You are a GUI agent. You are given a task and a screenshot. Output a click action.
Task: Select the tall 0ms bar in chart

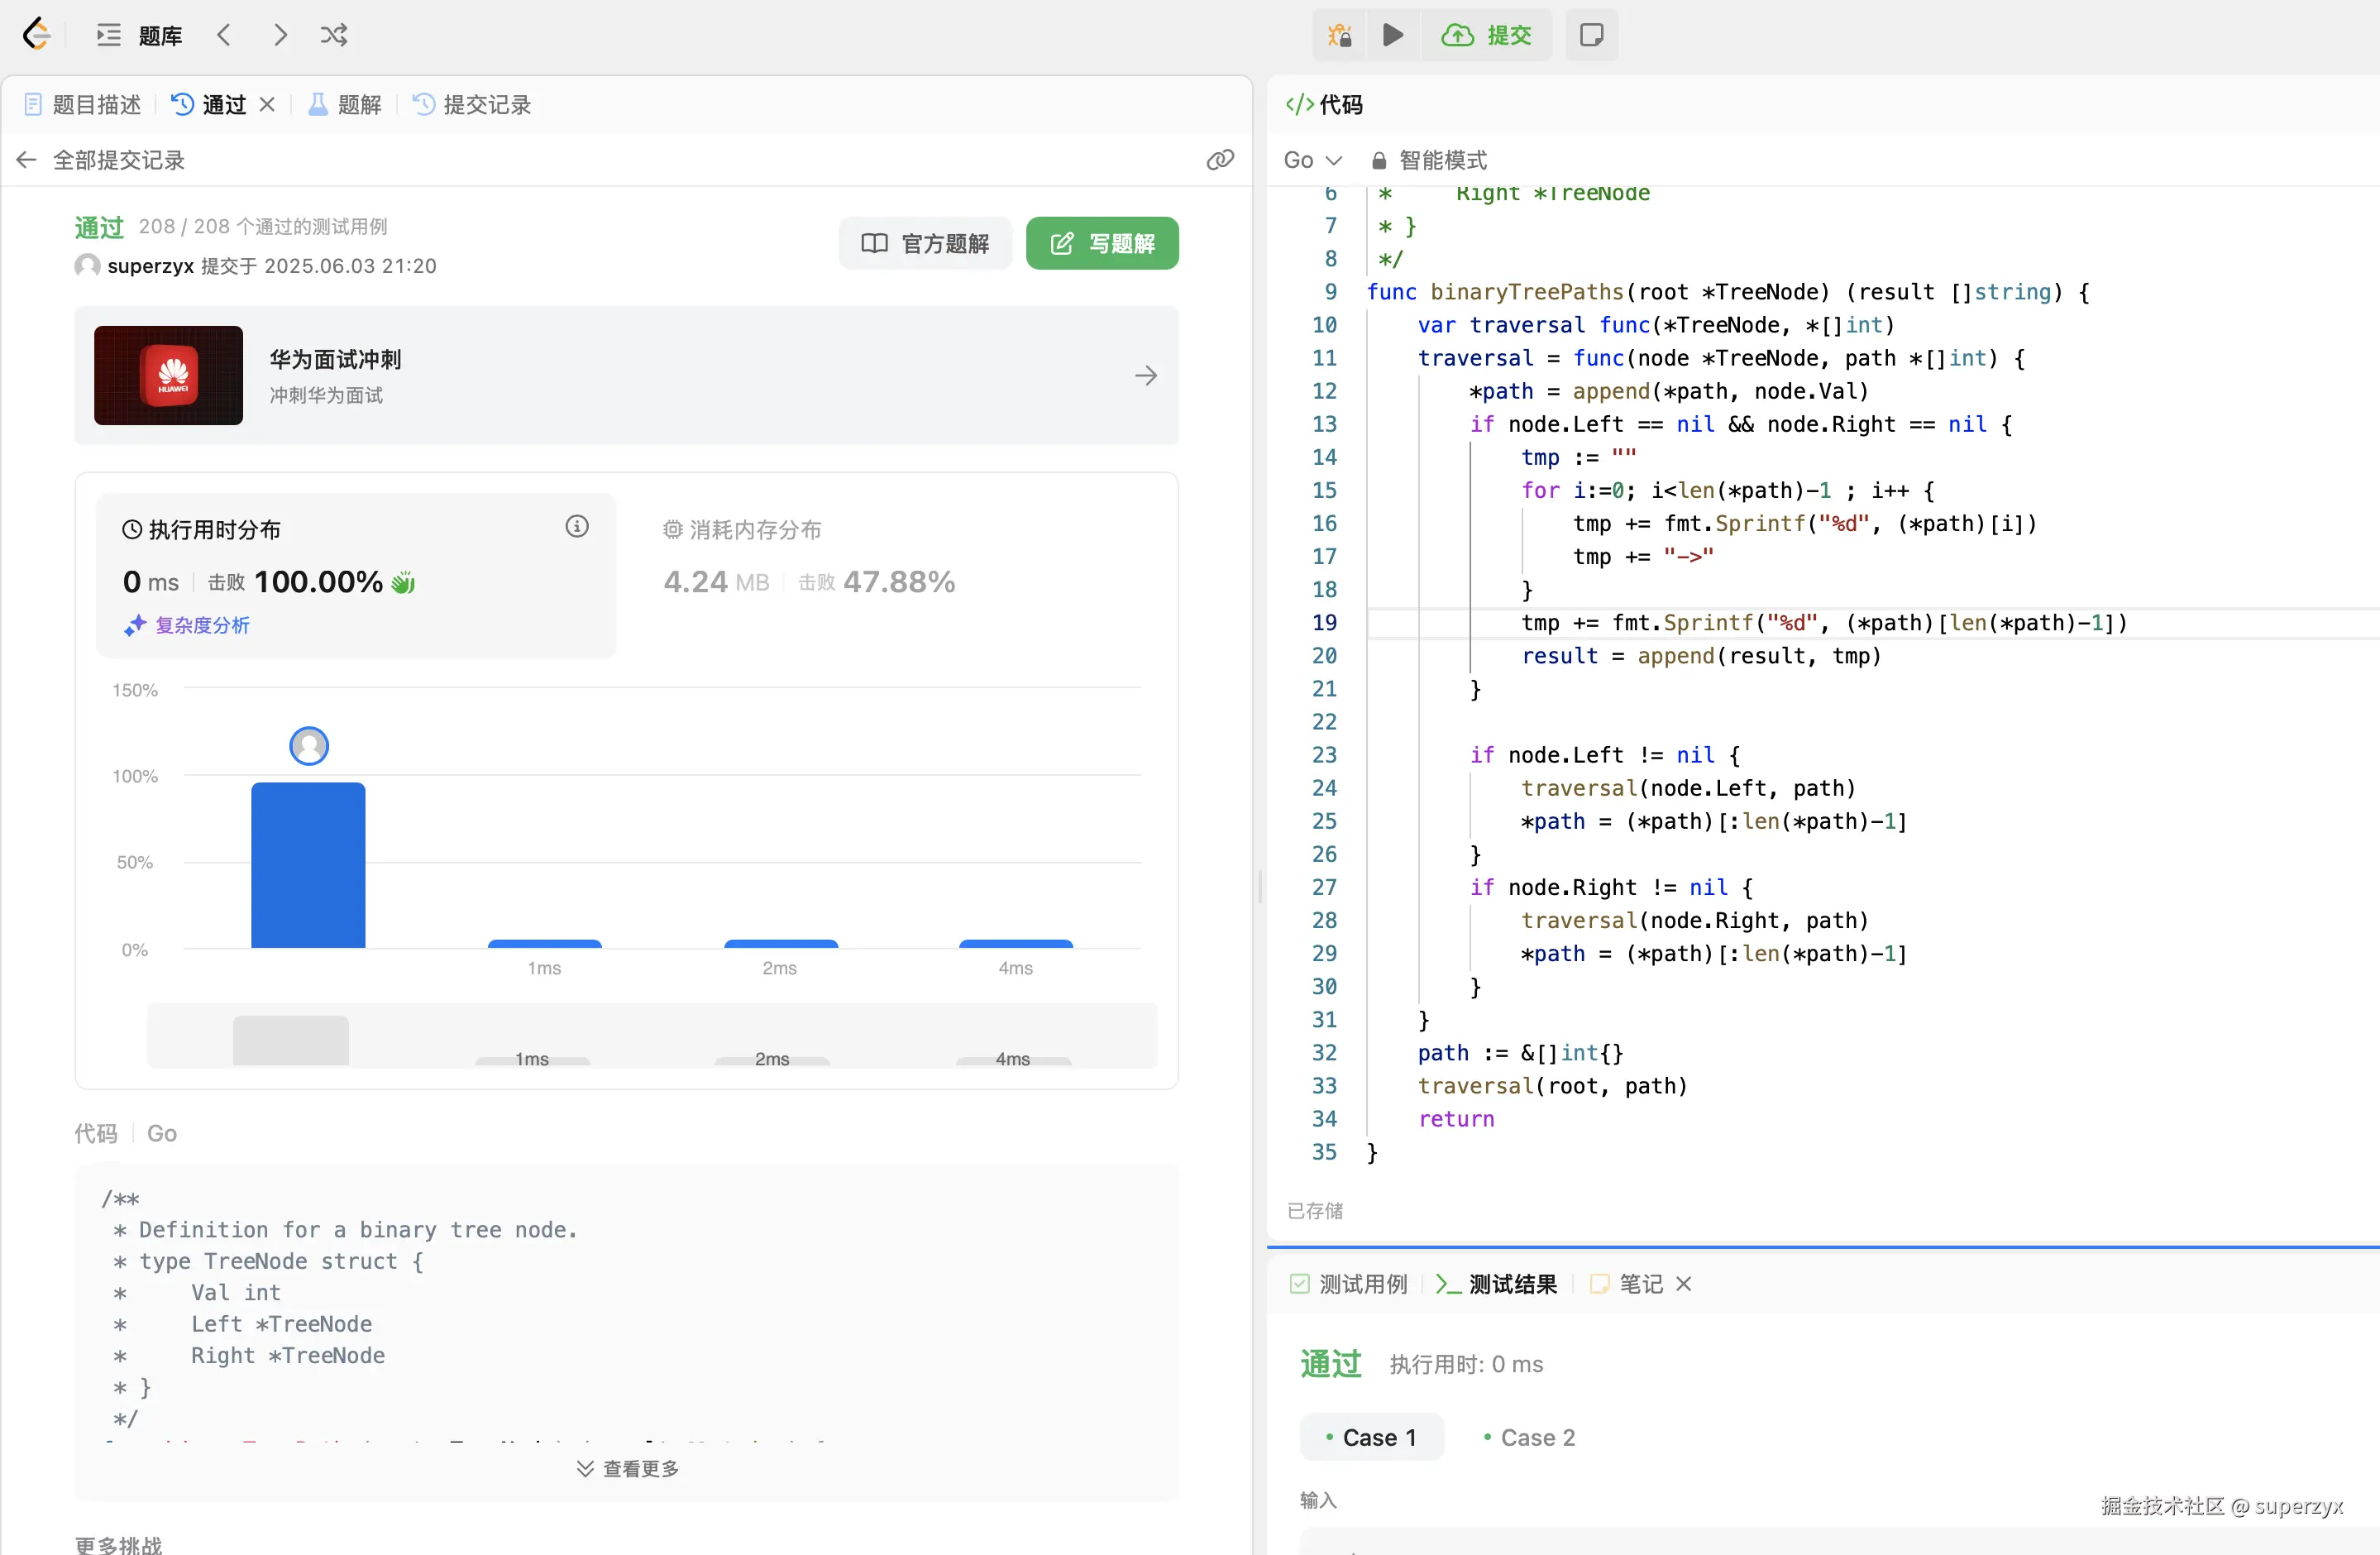pos(308,865)
